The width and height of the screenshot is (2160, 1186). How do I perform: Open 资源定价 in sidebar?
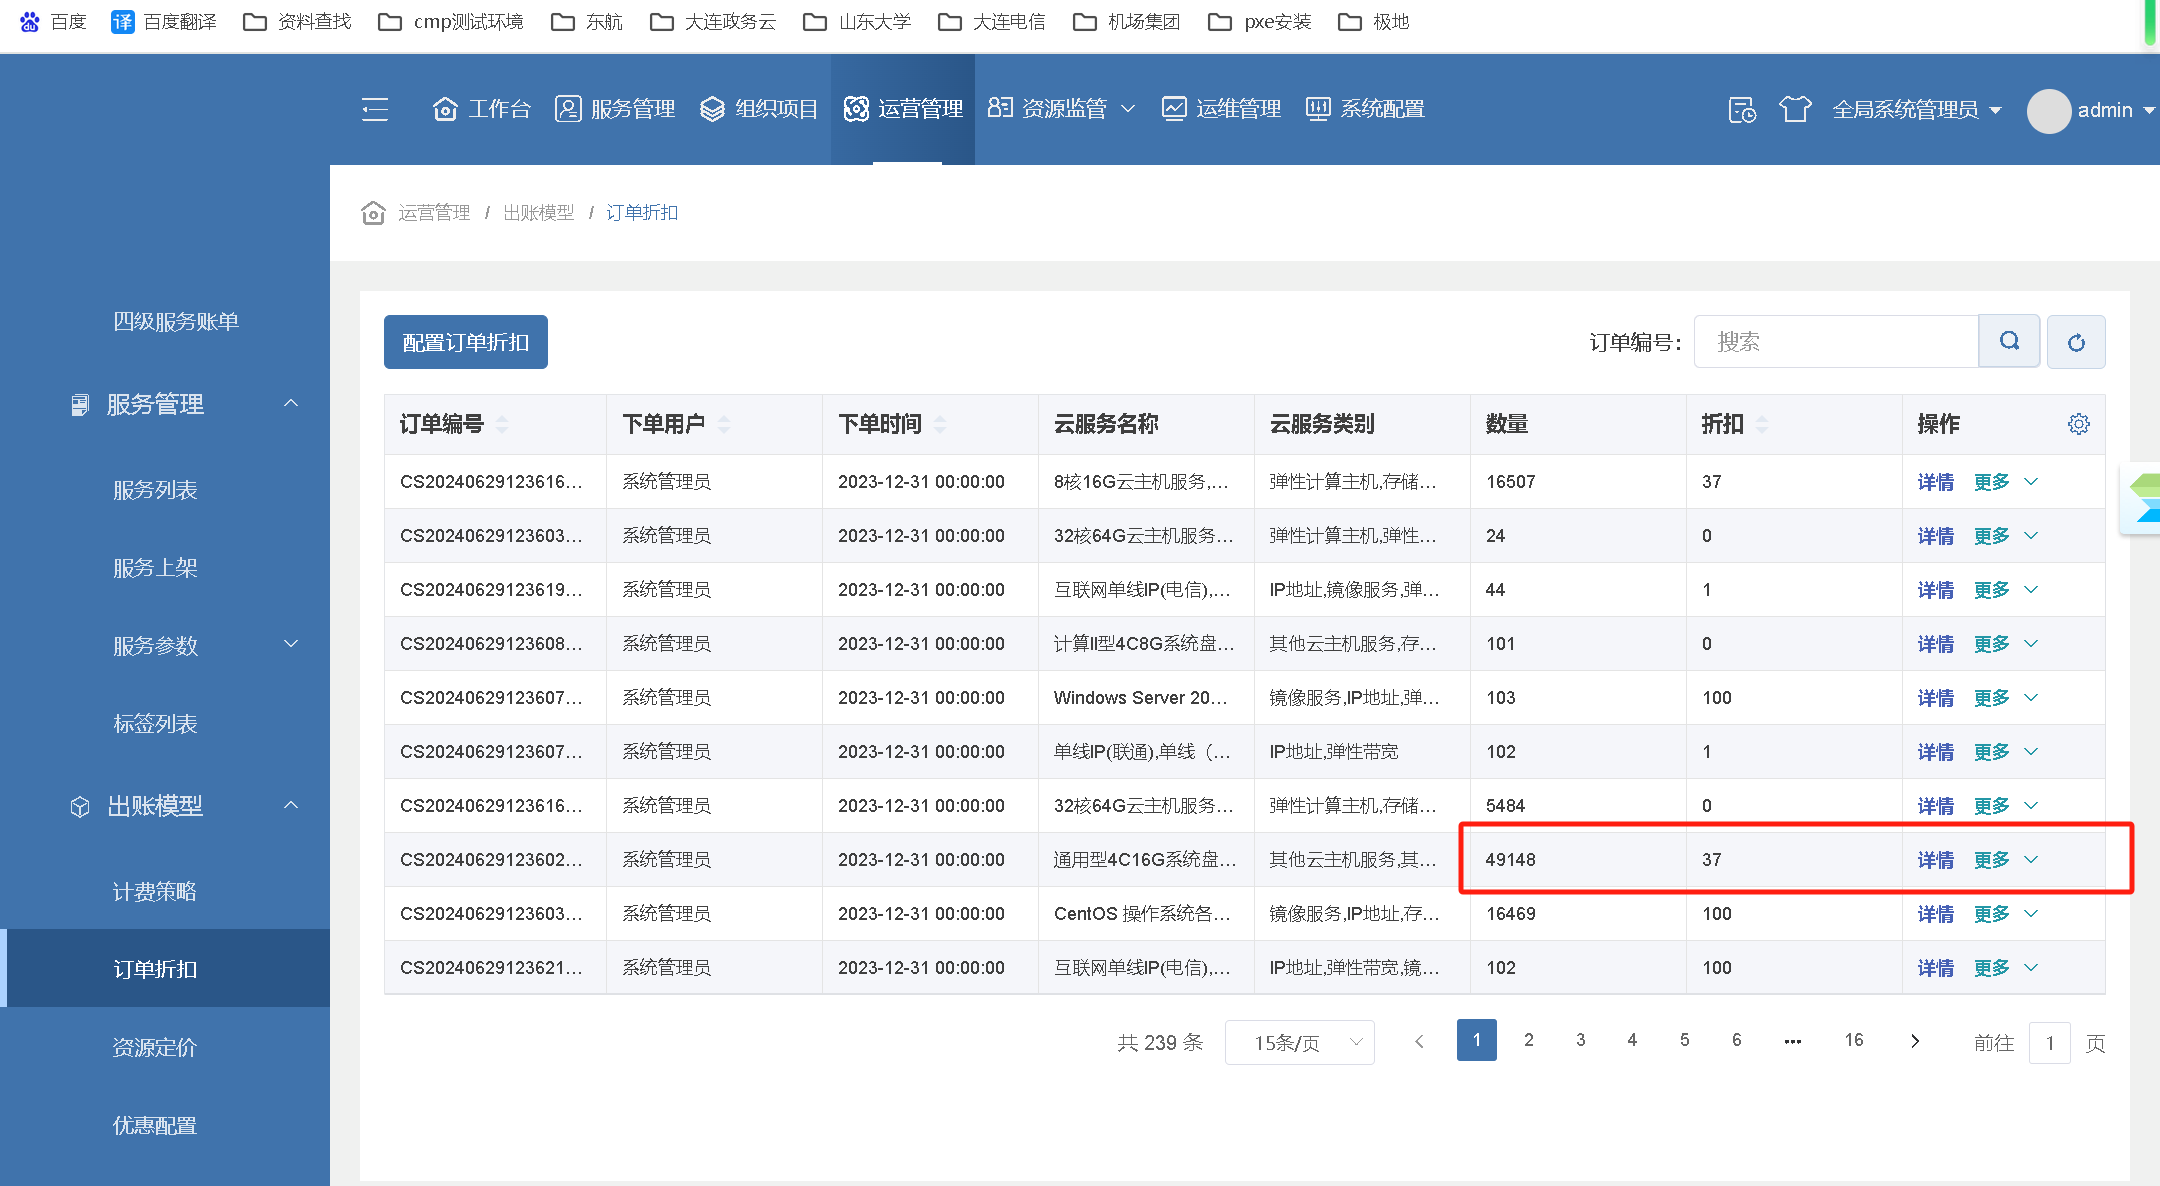click(x=155, y=1048)
